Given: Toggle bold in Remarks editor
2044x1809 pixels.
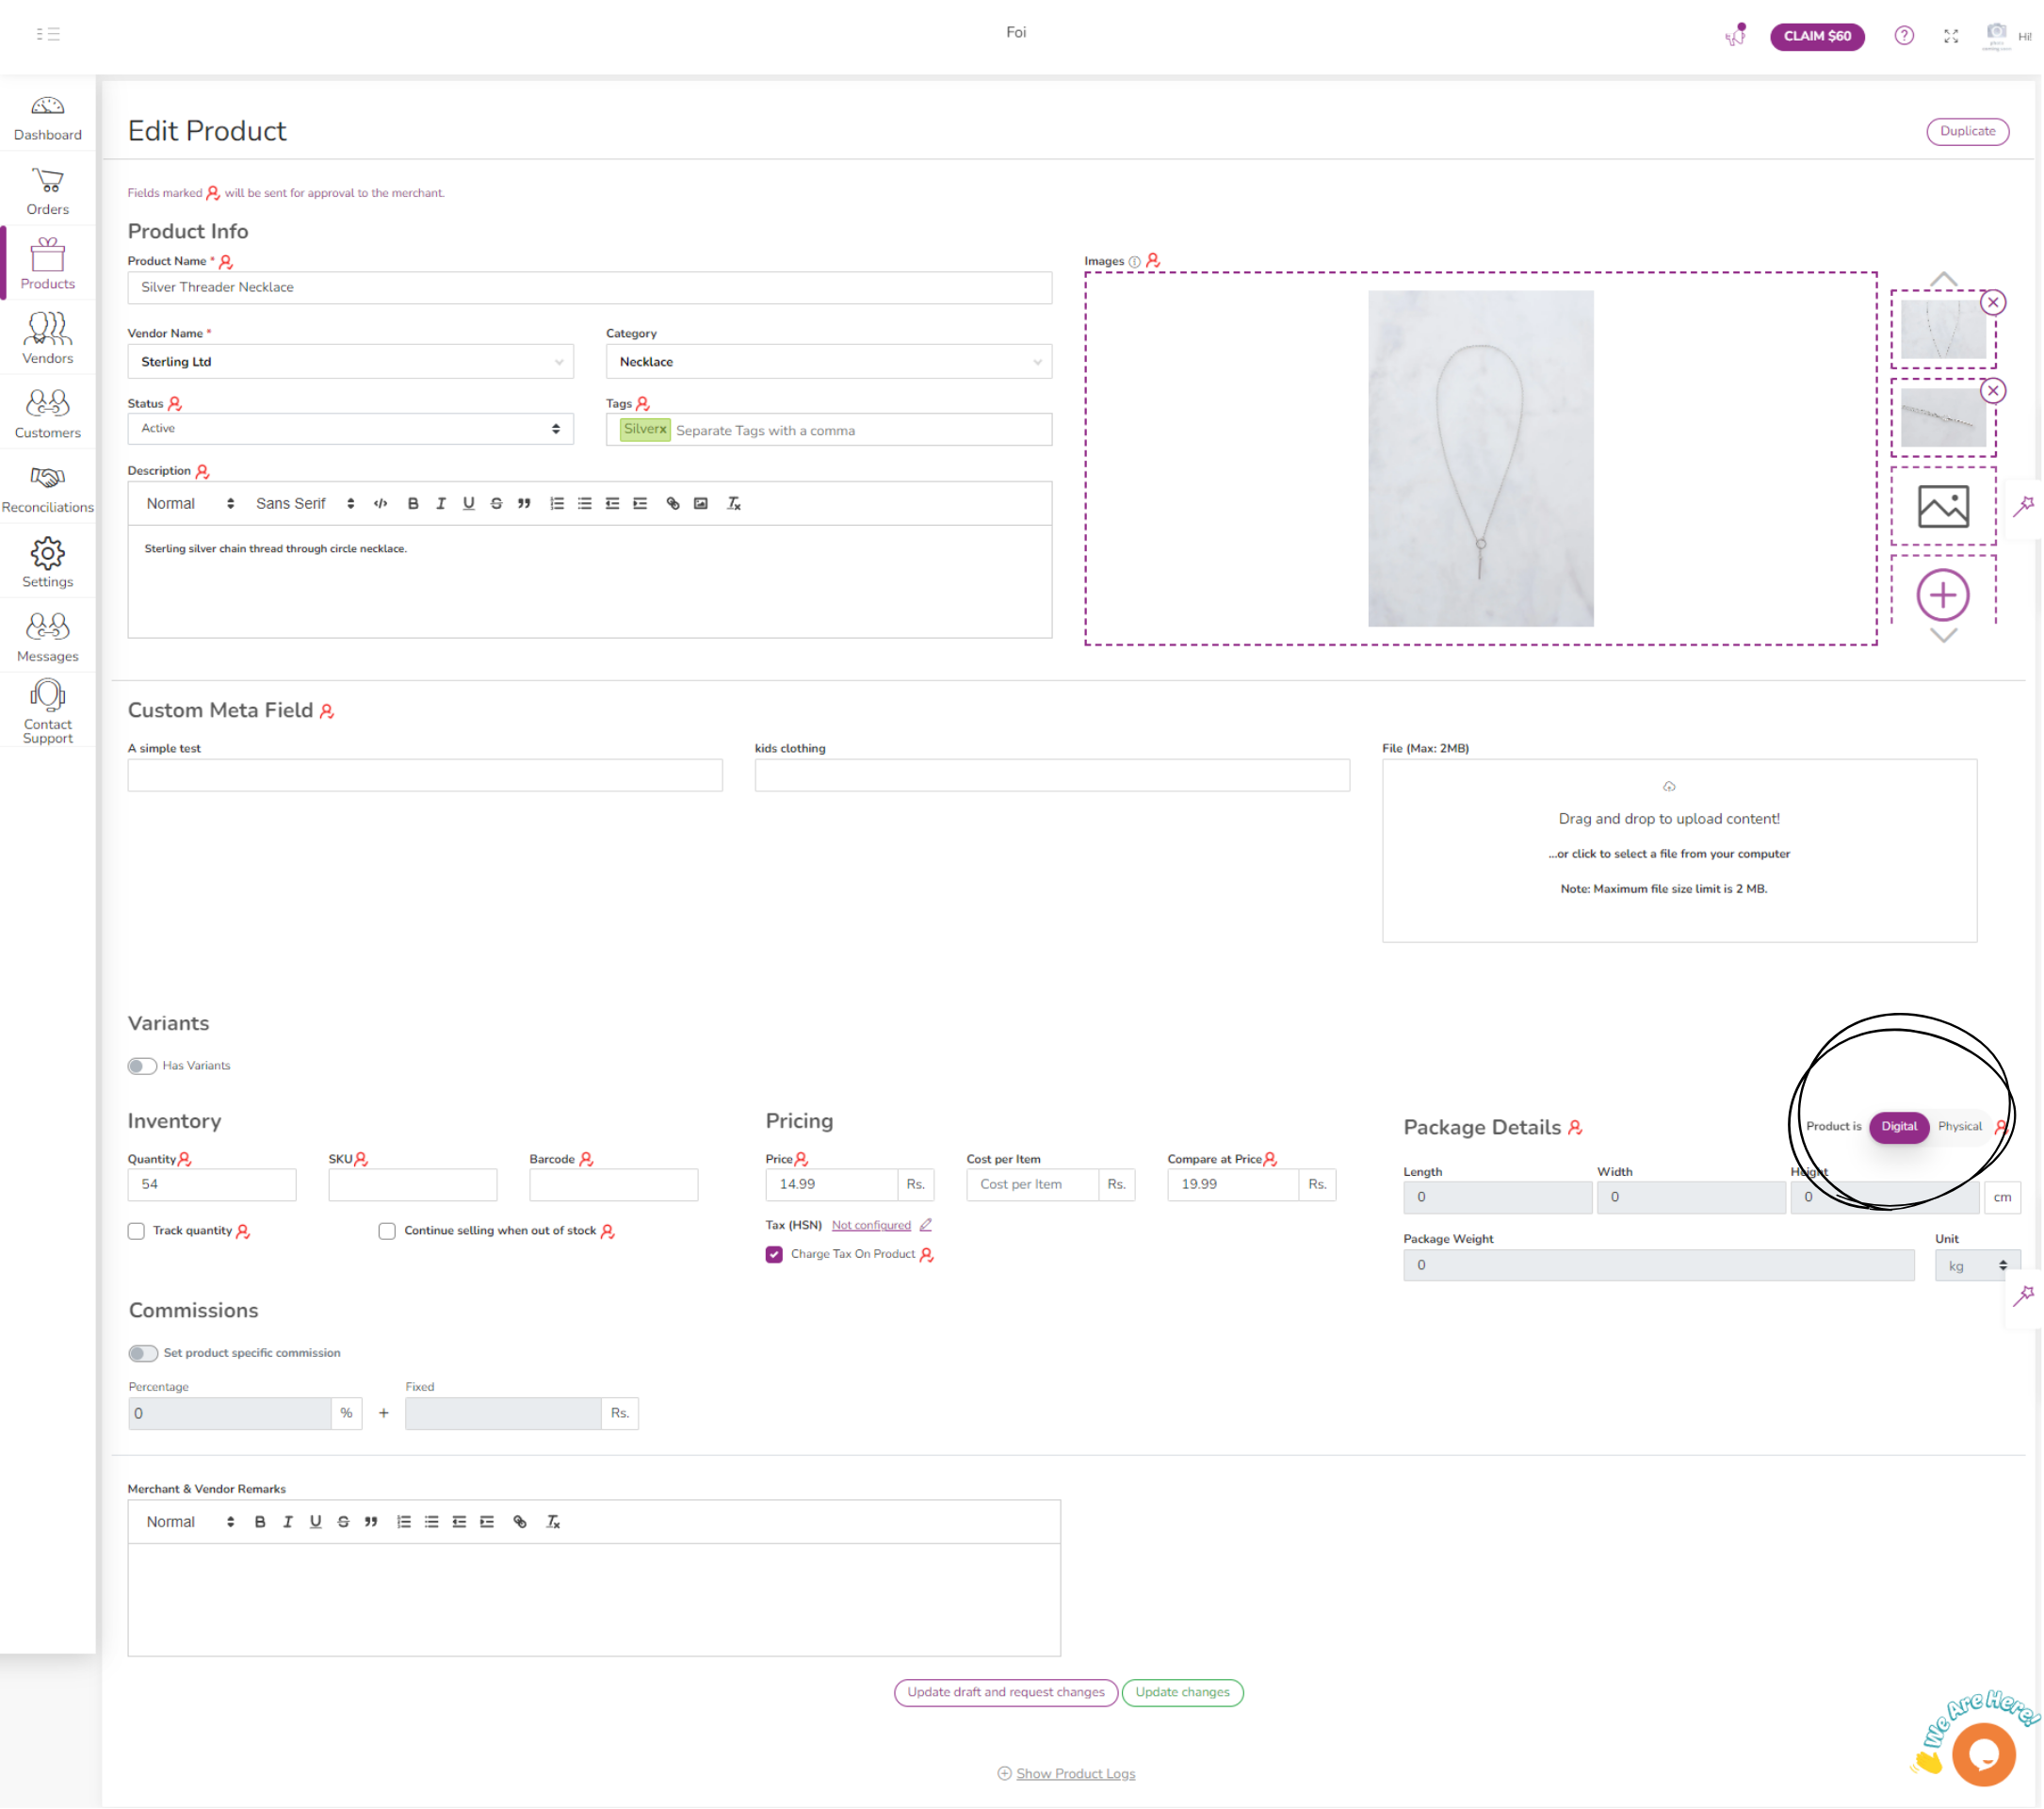Looking at the screenshot, I should coord(260,1523).
